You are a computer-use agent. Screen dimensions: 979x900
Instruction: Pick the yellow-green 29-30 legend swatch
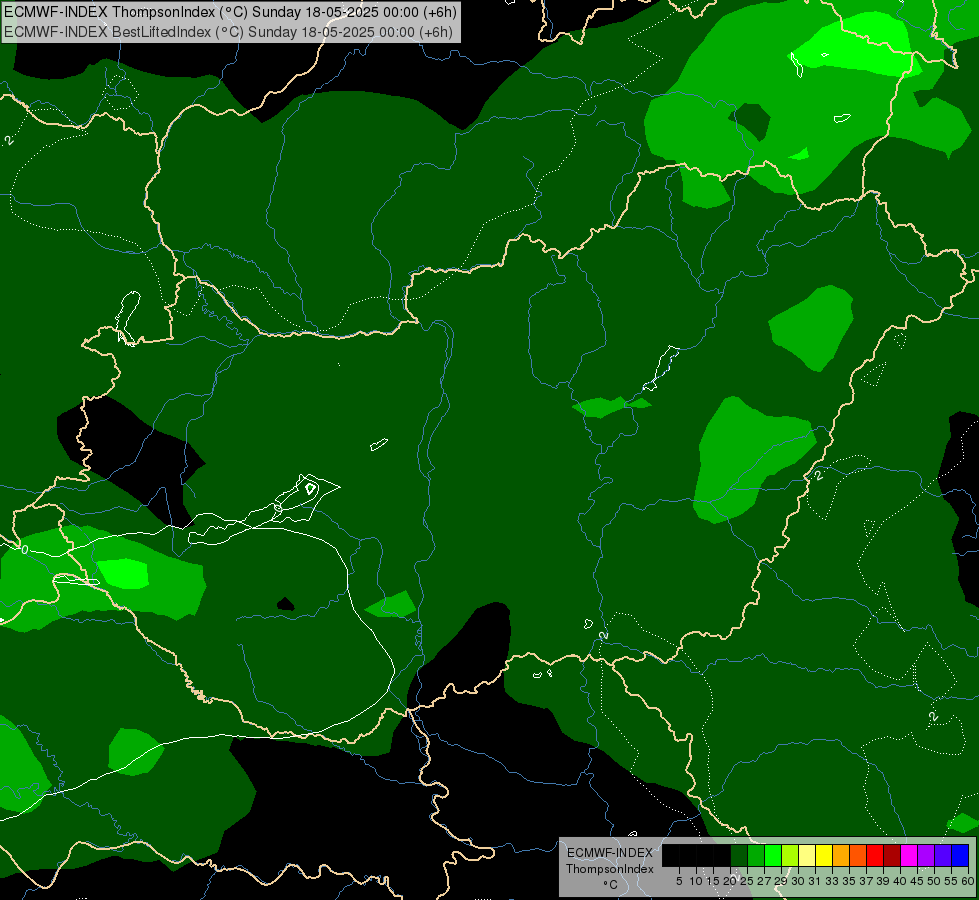click(790, 855)
